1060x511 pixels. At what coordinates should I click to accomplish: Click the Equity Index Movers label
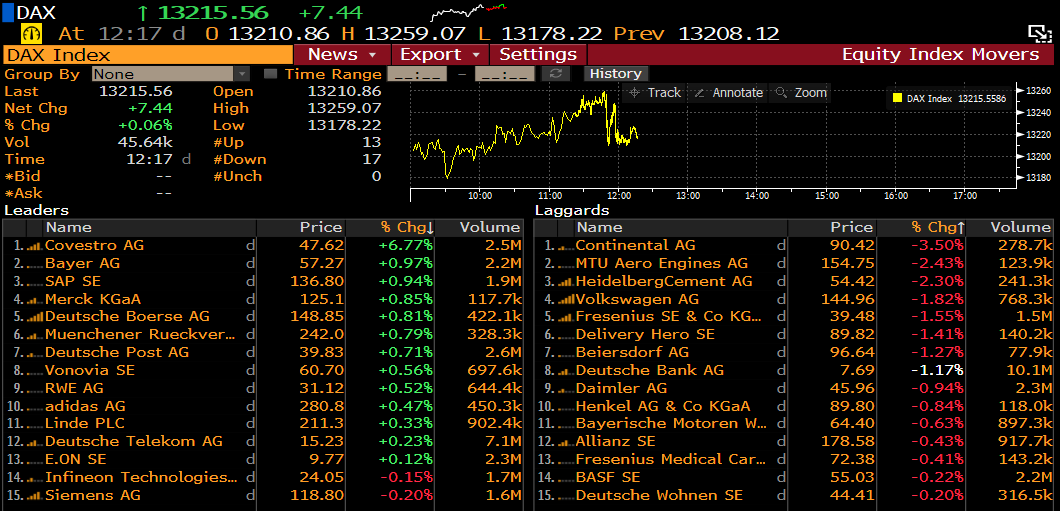point(940,55)
